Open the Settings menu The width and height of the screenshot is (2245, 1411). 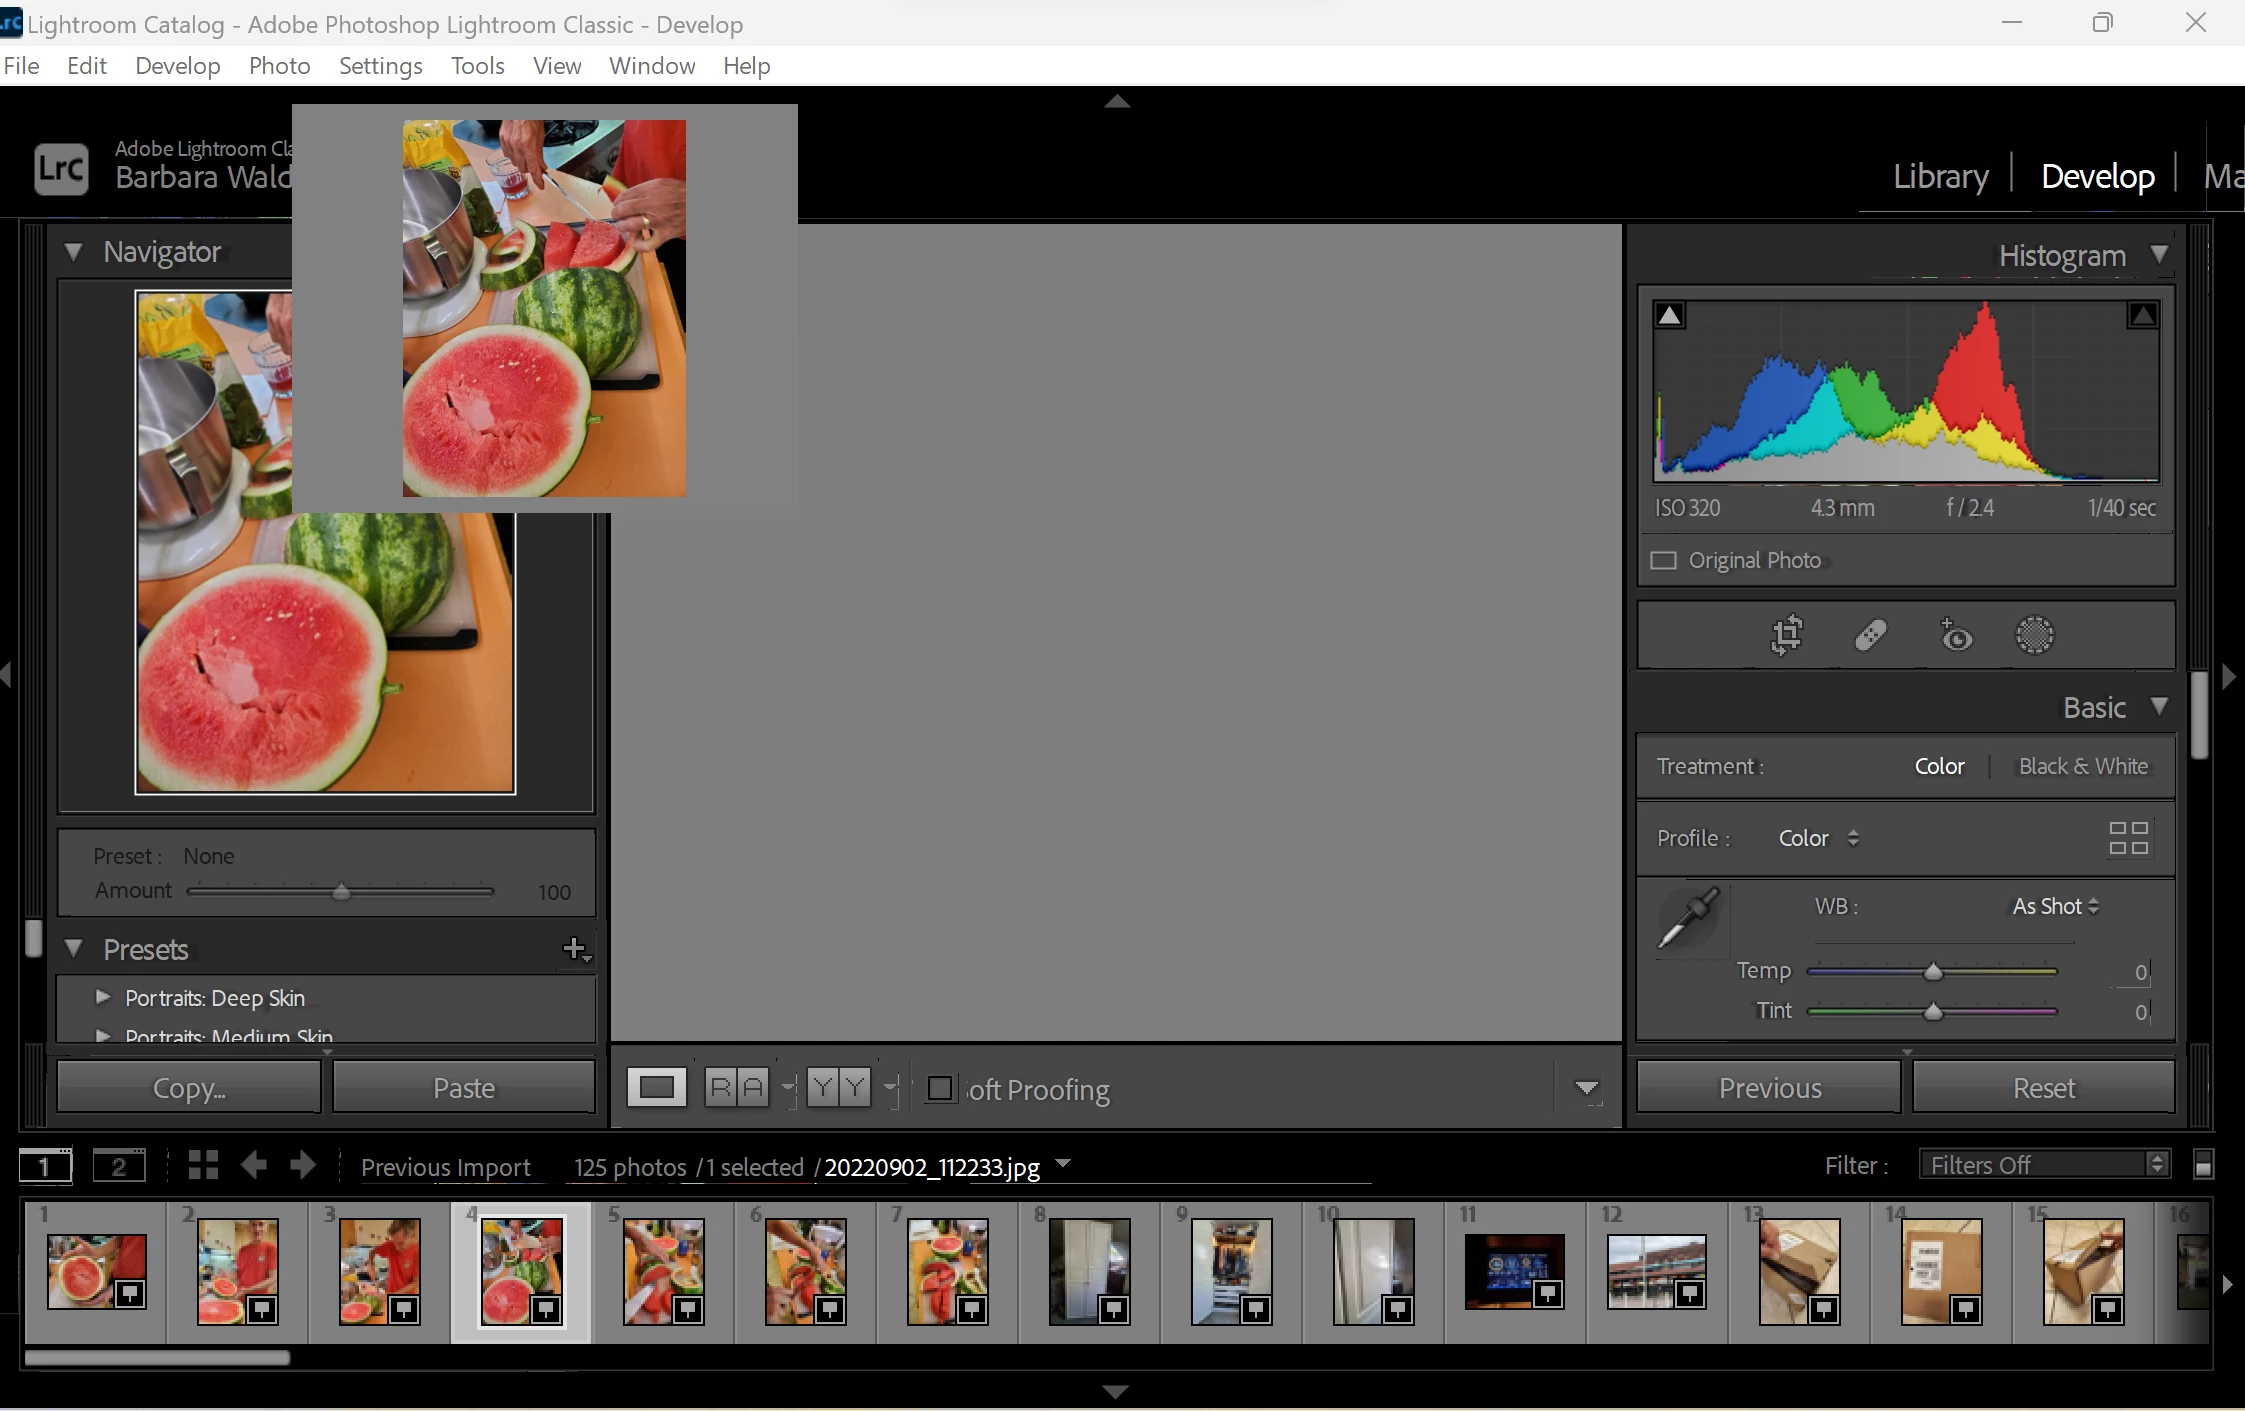coord(380,66)
